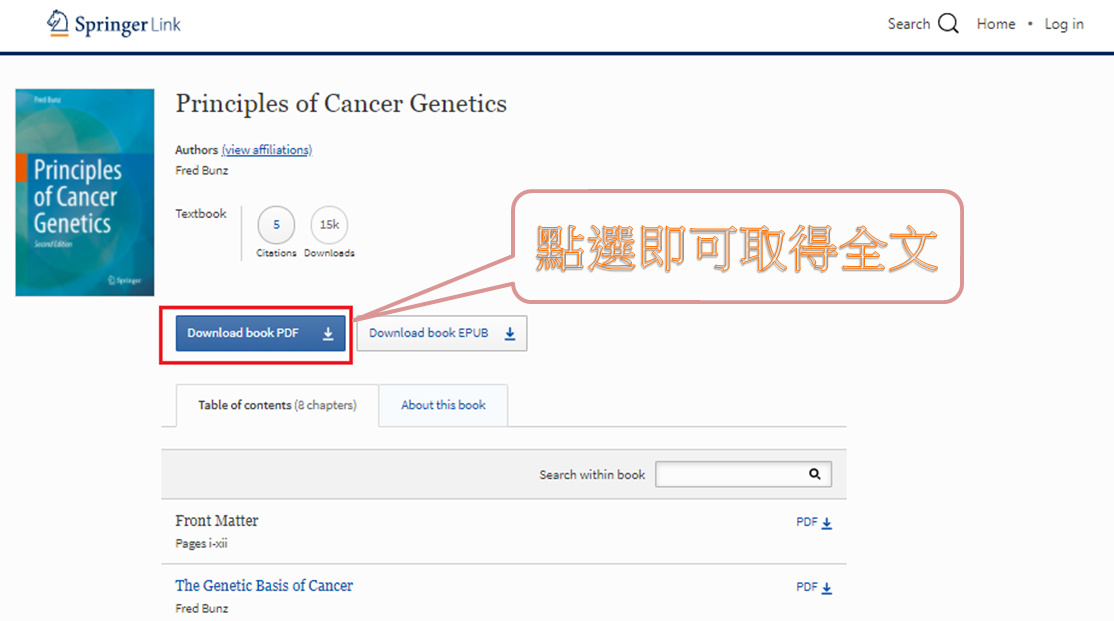The height and width of the screenshot is (621, 1114).
Task: Click the SpringerLink horse logo
Action: 58,23
